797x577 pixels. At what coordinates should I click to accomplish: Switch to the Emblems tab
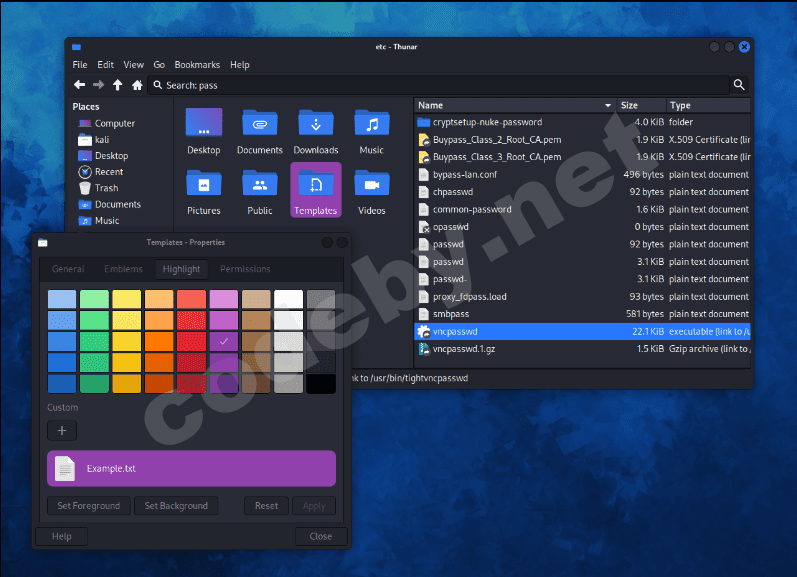click(x=123, y=268)
